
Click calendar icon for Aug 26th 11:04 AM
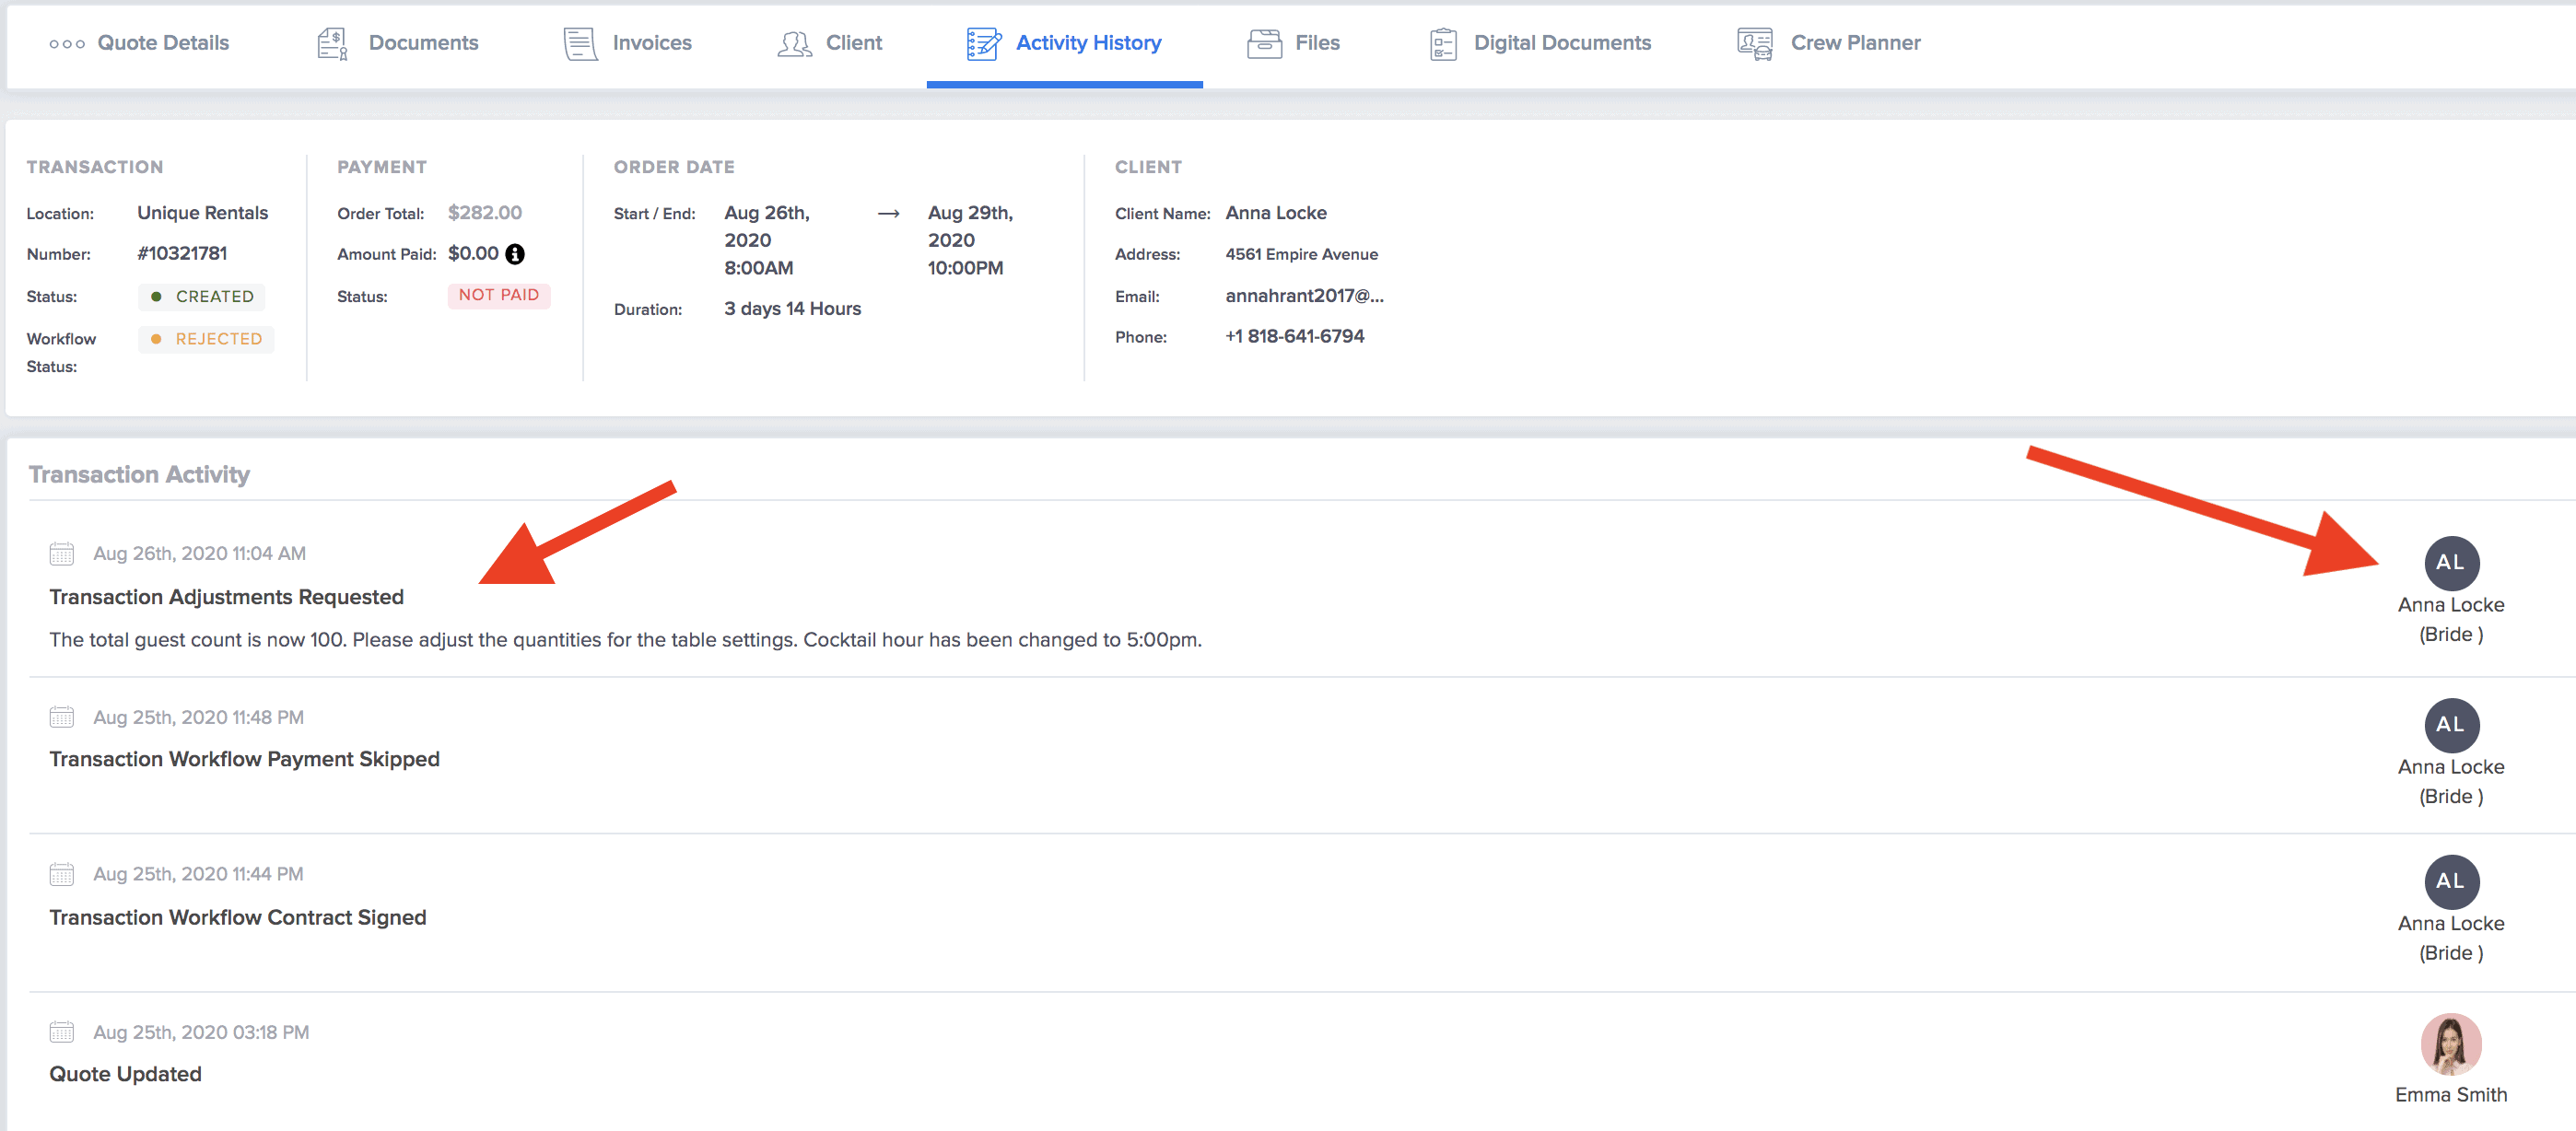pos(62,554)
